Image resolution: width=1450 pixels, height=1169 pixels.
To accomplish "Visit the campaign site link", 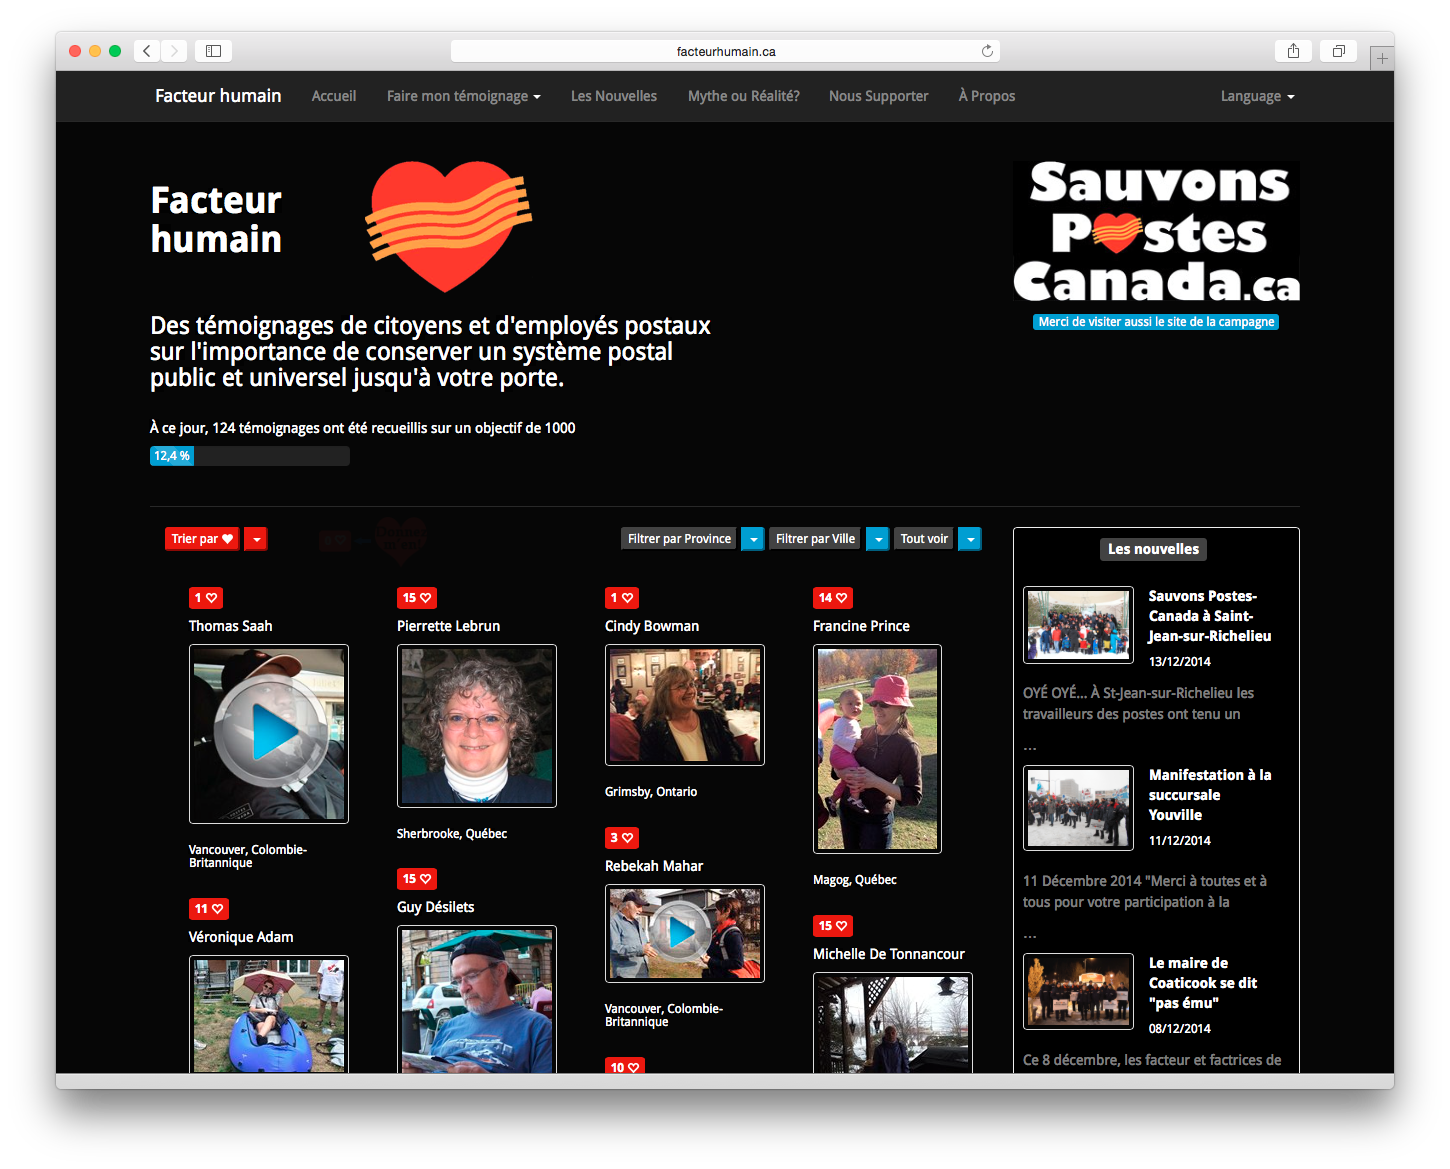I will pos(1156,322).
